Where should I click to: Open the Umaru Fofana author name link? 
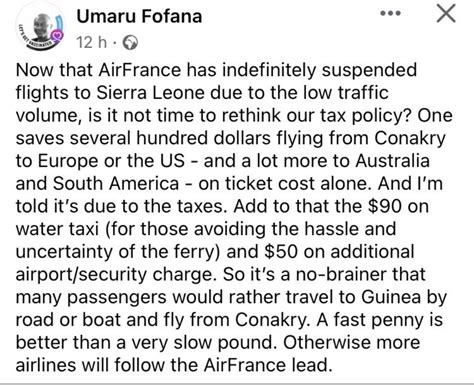(x=139, y=16)
